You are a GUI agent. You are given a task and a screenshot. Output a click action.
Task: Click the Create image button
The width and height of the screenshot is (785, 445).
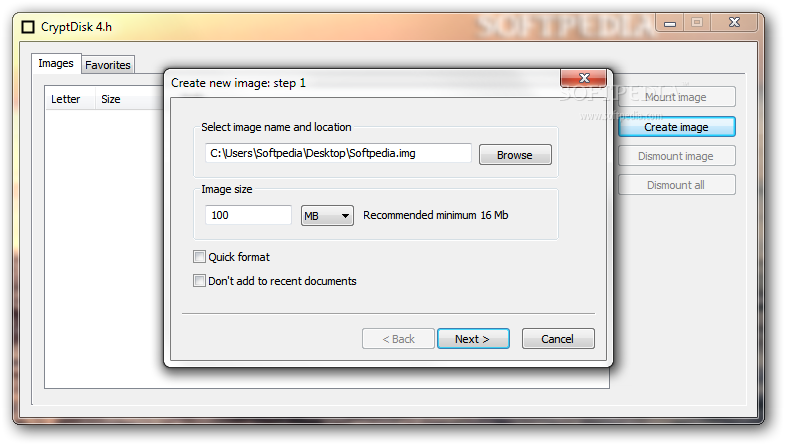[x=677, y=127]
